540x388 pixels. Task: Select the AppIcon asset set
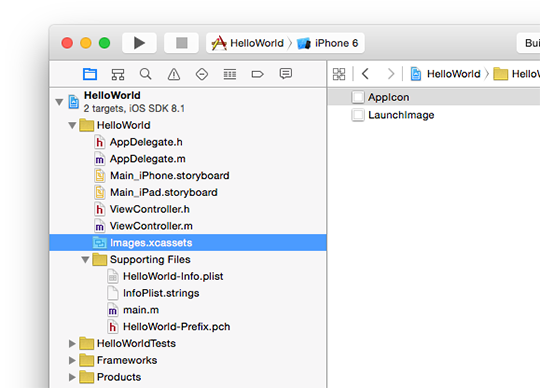tap(434, 97)
